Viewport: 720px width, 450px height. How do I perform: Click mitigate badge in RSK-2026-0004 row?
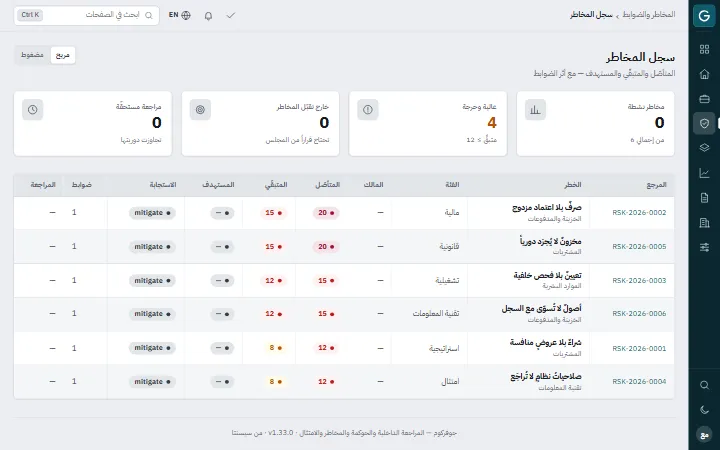click(152, 382)
